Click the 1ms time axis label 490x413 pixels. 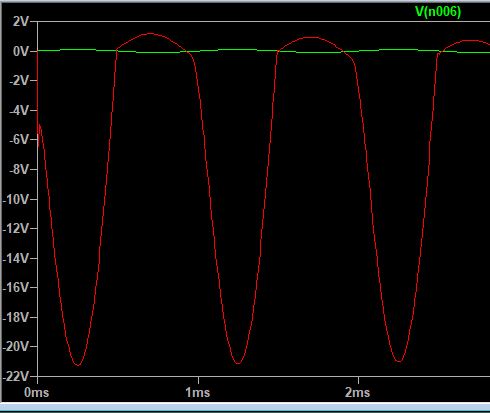click(198, 392)
